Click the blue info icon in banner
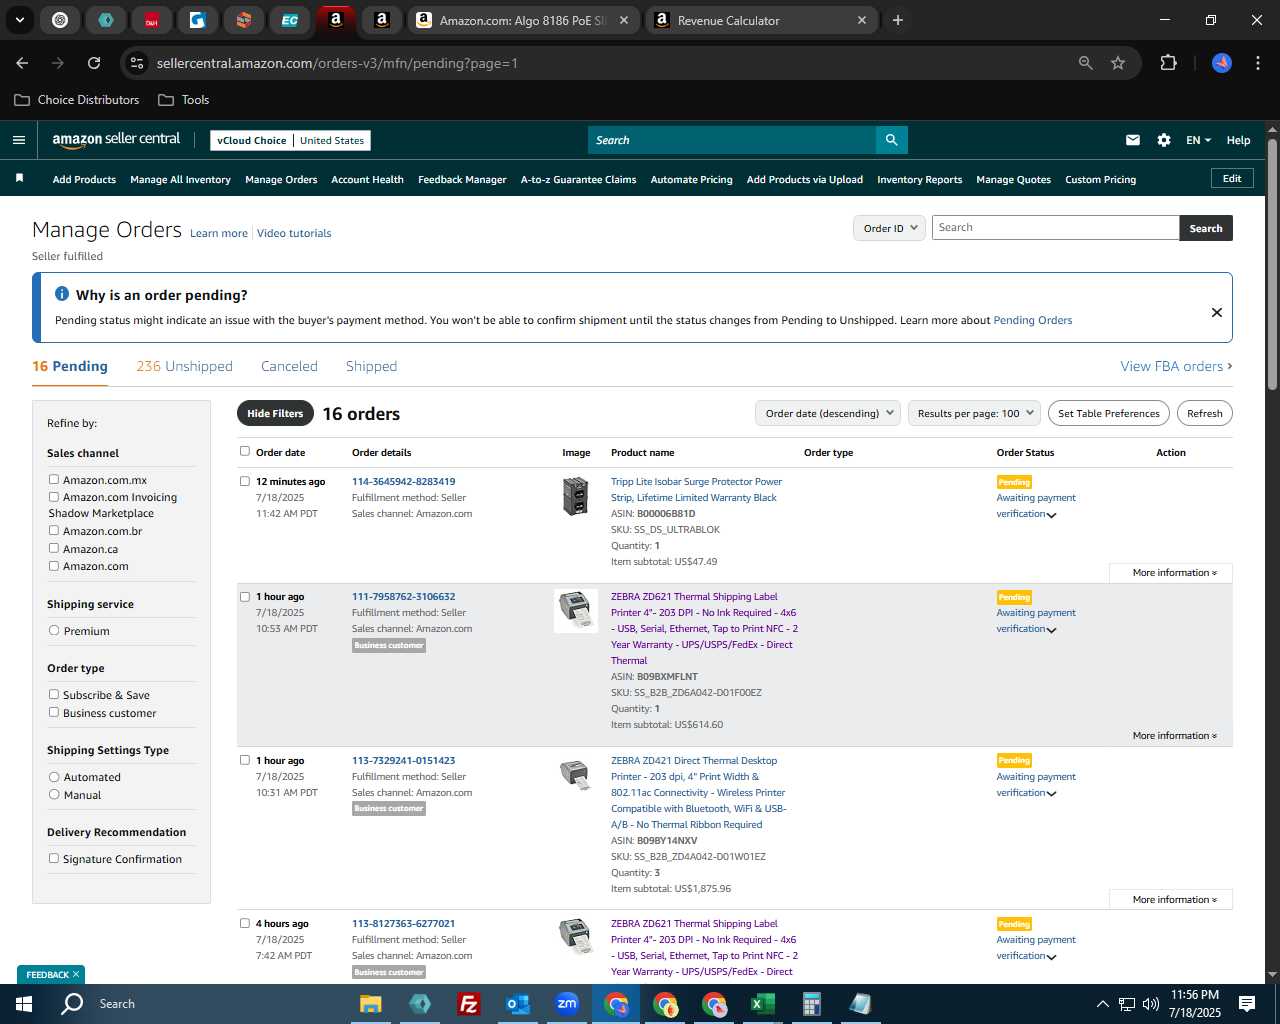This screenshot has height=1024, width=1280. pyautogui.click(x=62, y=294)
